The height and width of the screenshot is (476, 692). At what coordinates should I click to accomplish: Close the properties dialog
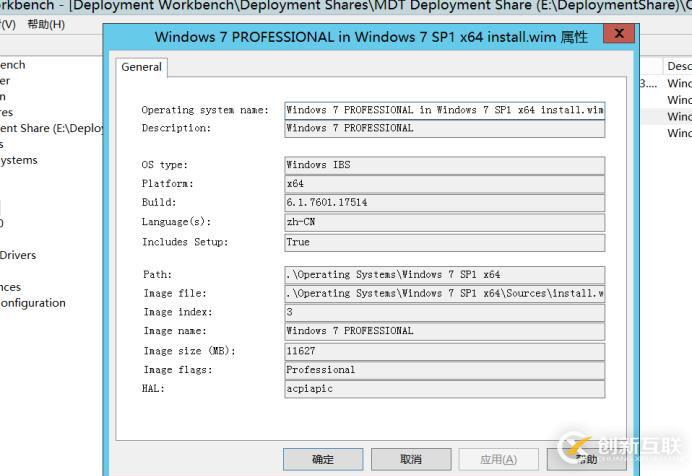(619, 33)
